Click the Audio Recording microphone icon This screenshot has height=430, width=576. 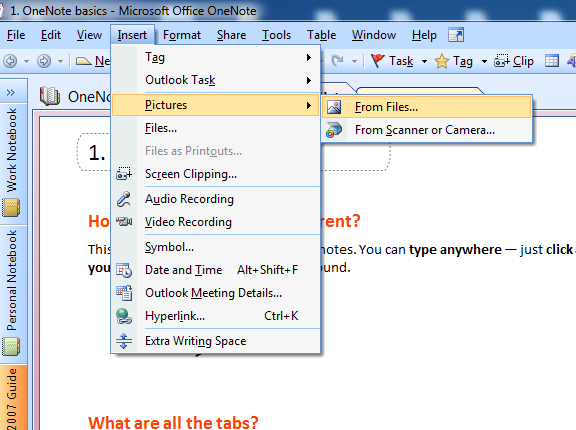[x=124, y=199]
